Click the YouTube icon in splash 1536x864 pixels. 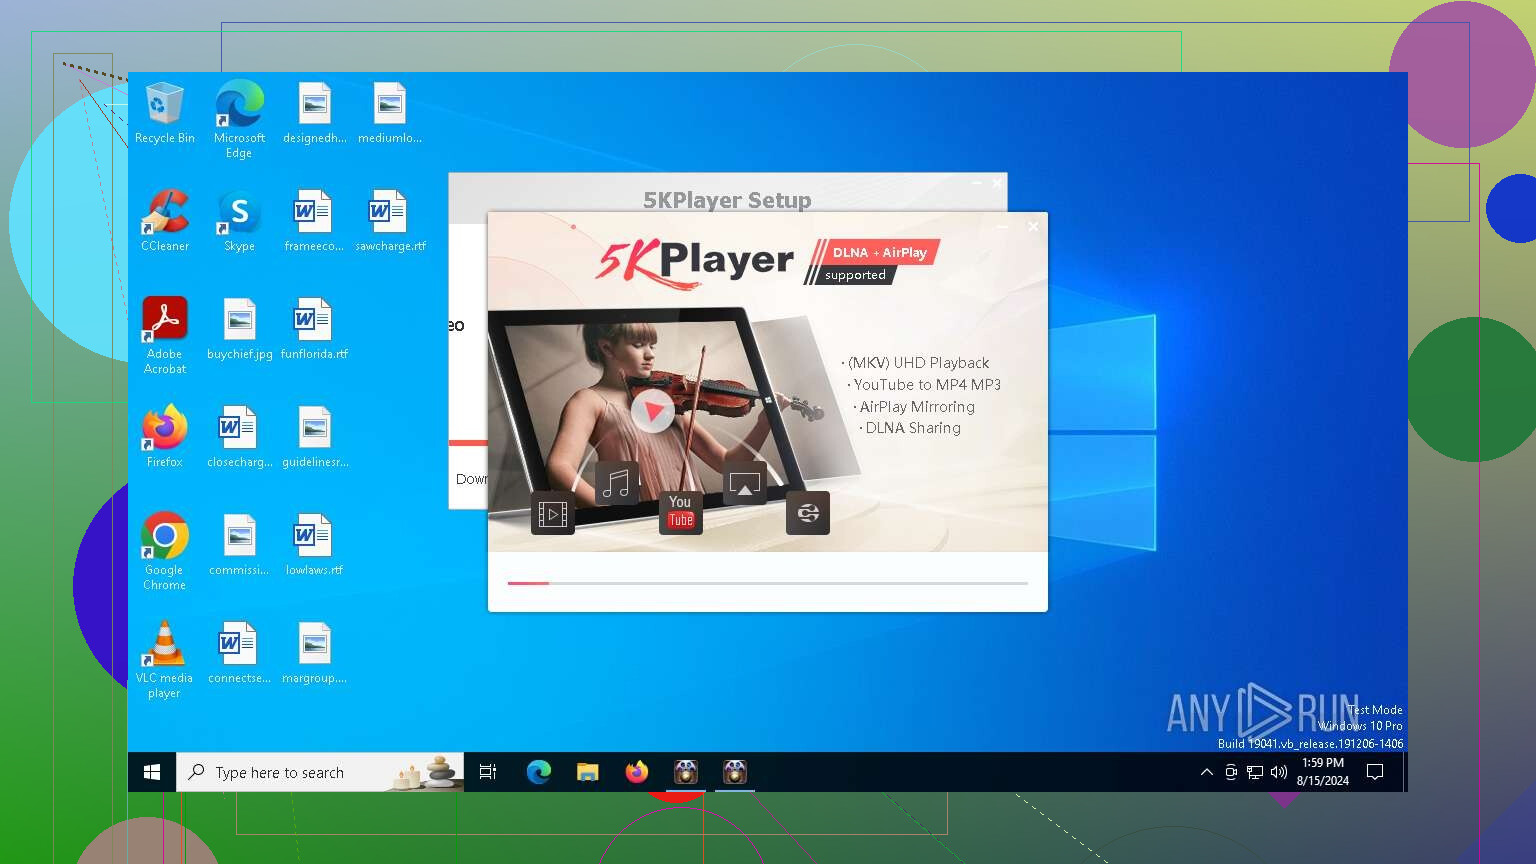tap(680, 511)
